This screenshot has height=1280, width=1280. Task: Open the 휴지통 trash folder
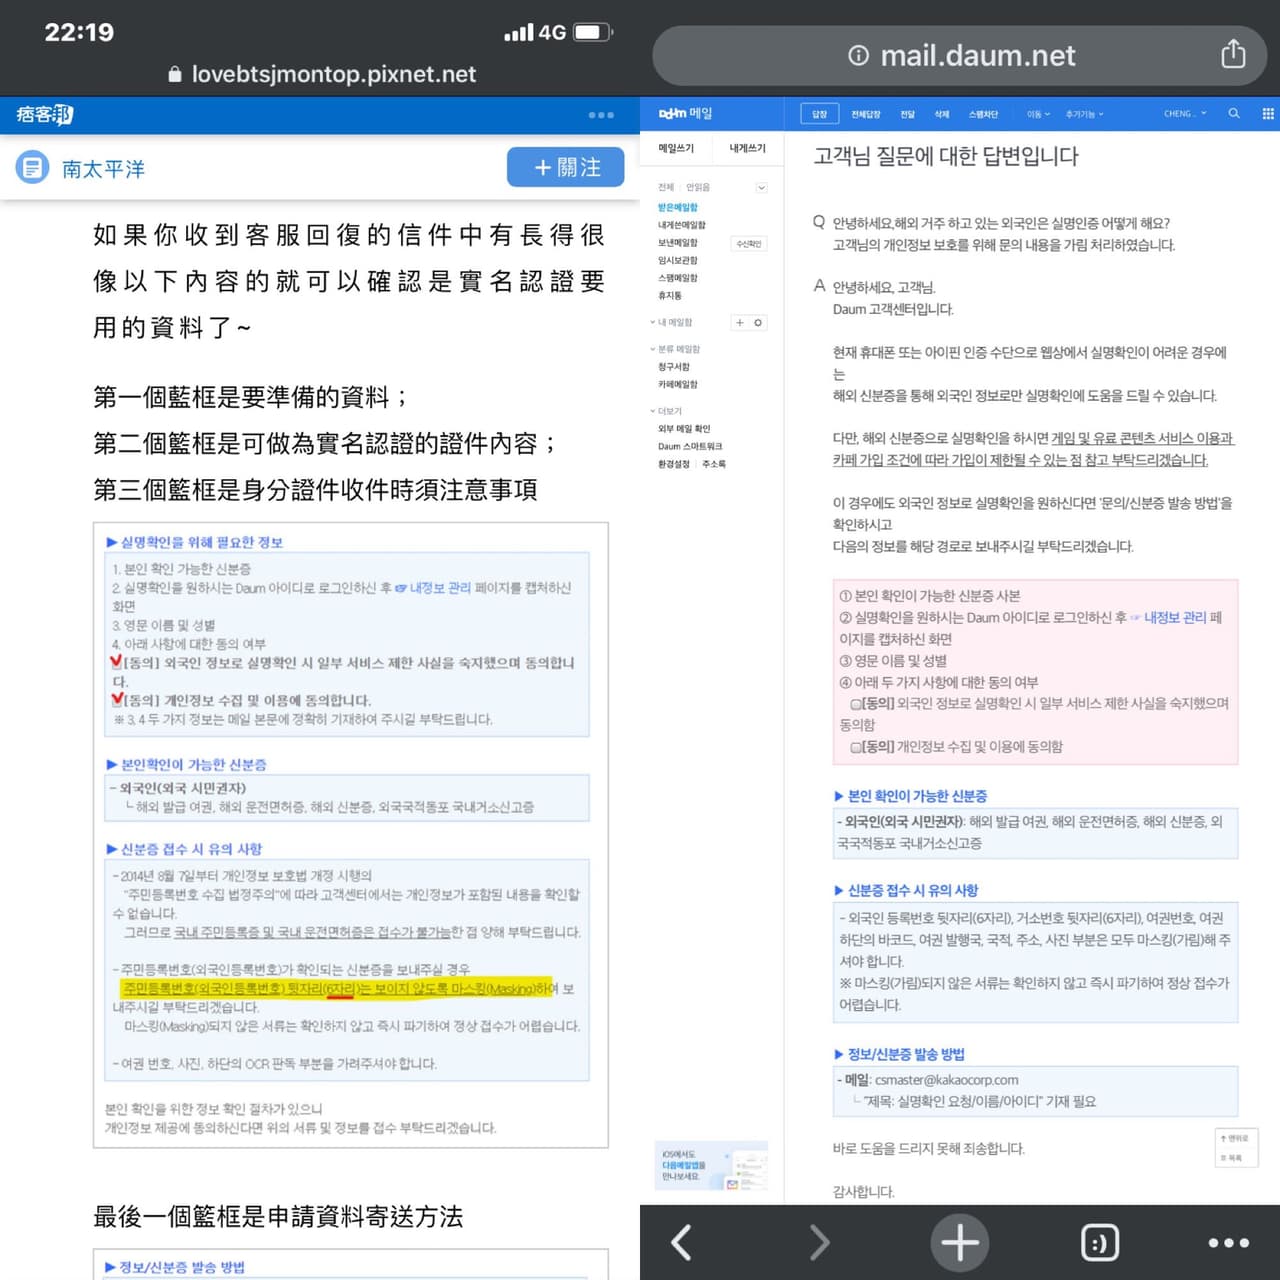click(670, 296)
